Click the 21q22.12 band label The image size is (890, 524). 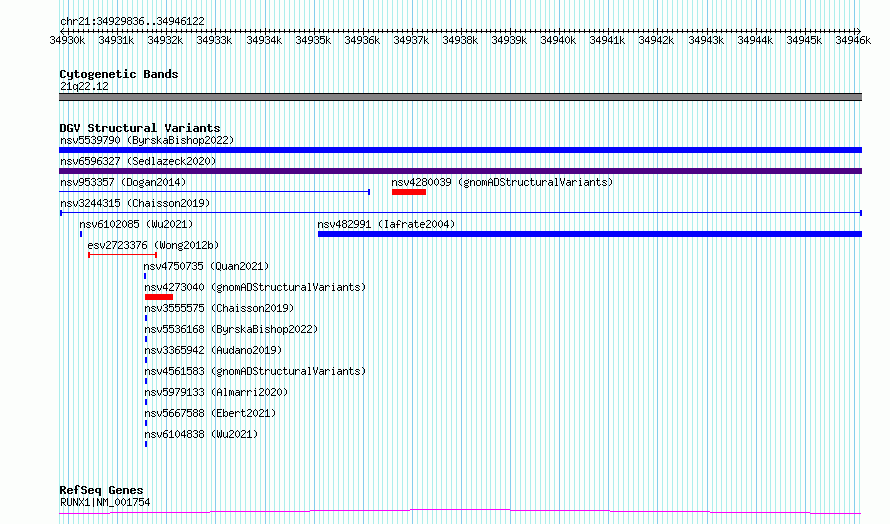[x=84, y=86]
